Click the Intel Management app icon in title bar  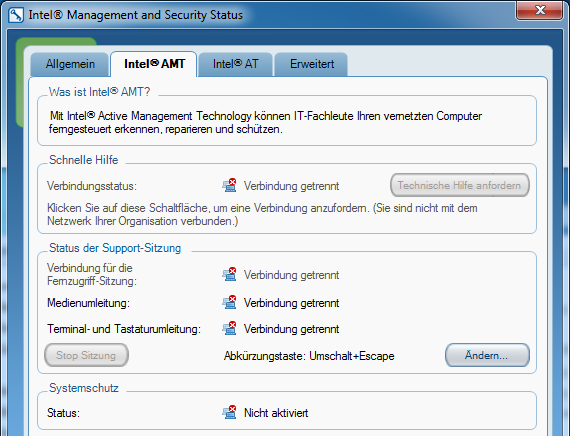(16, 15)
